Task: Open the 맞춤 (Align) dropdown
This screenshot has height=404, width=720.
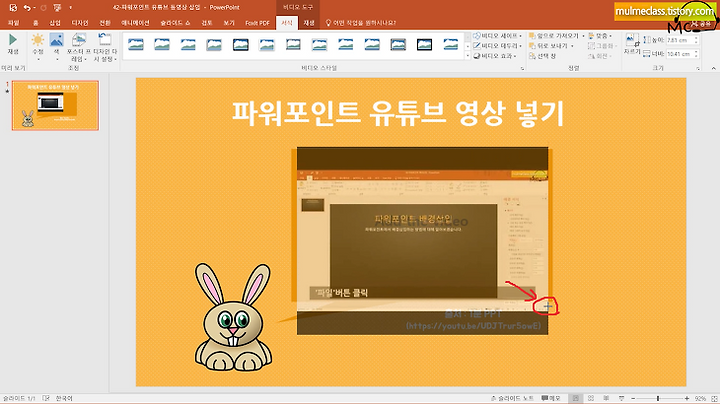Action: tap(600, 36)
